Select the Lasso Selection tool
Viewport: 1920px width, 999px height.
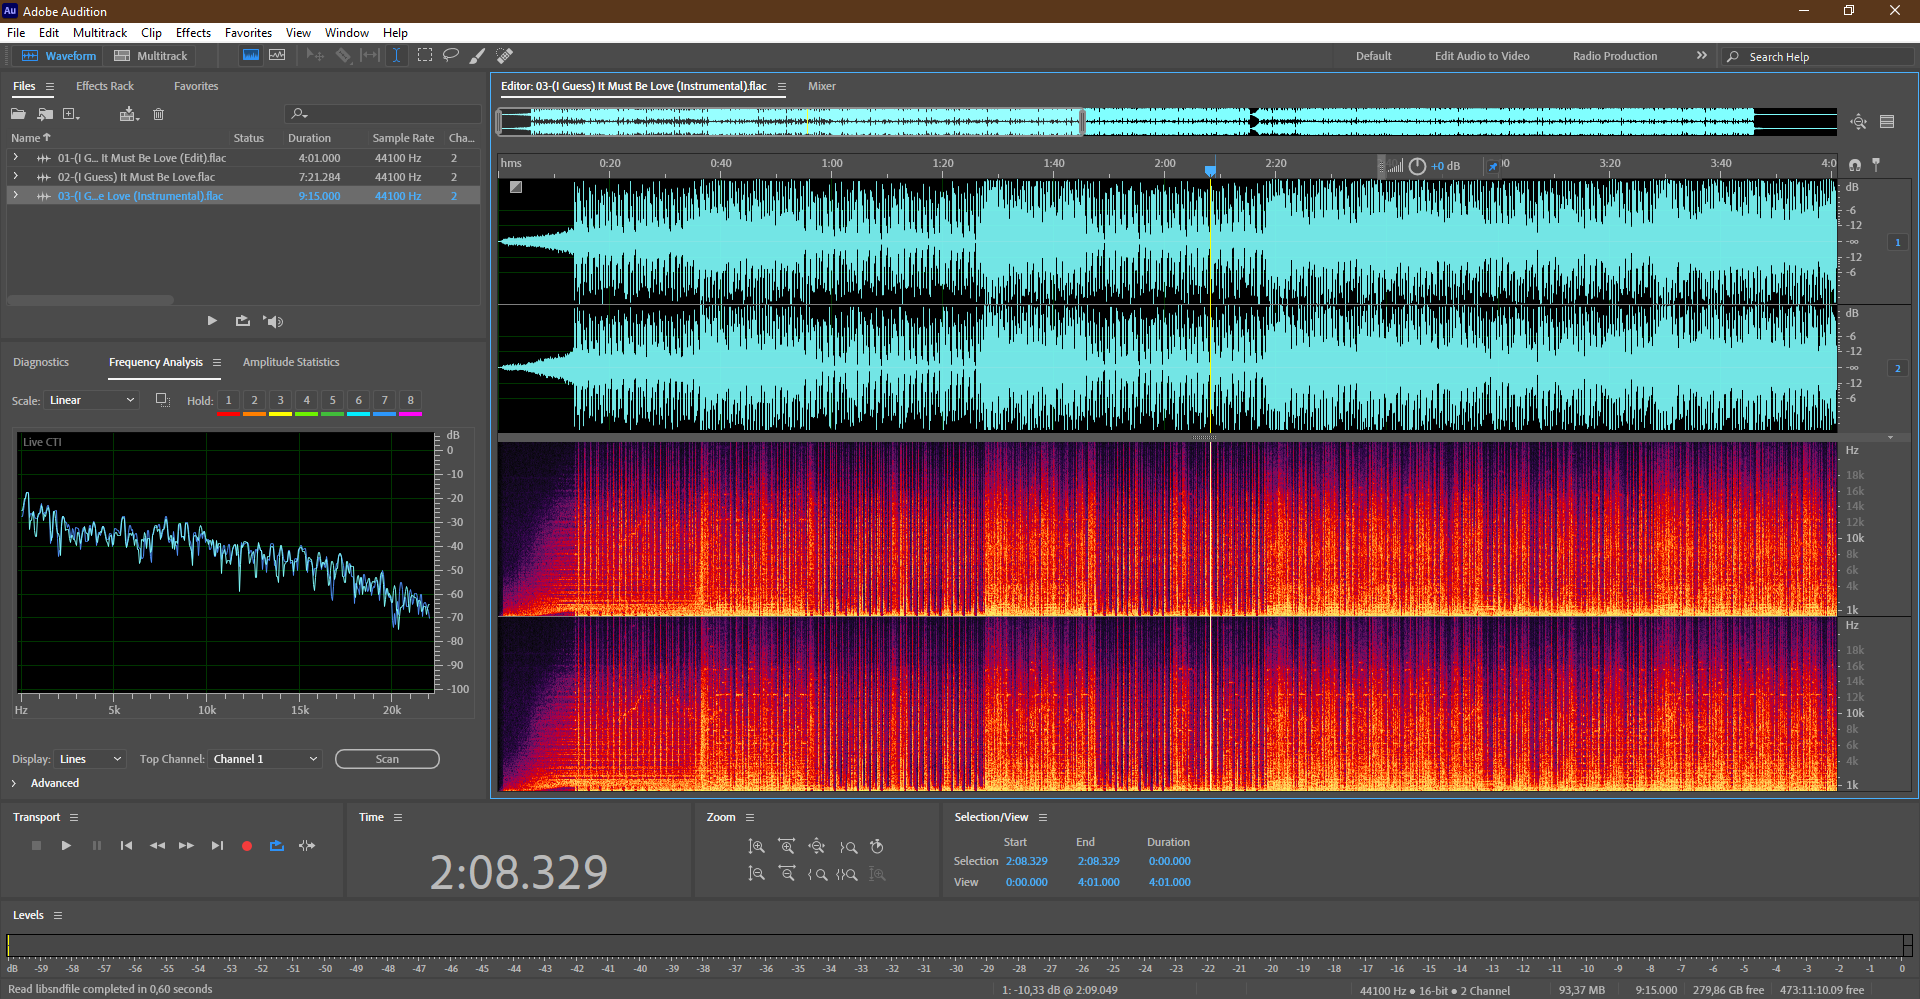[451, 56]
